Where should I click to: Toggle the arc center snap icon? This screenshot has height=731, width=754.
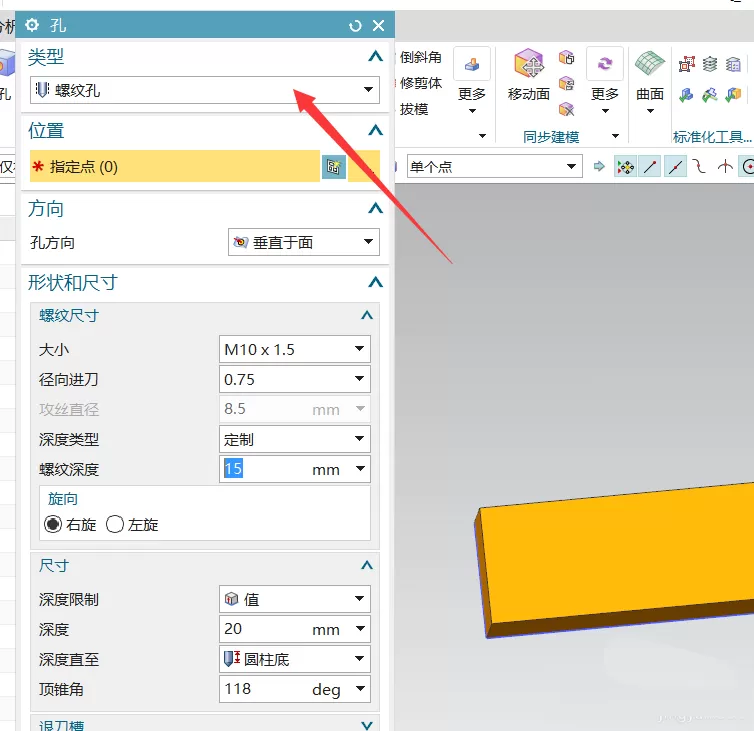click(747, 167)
